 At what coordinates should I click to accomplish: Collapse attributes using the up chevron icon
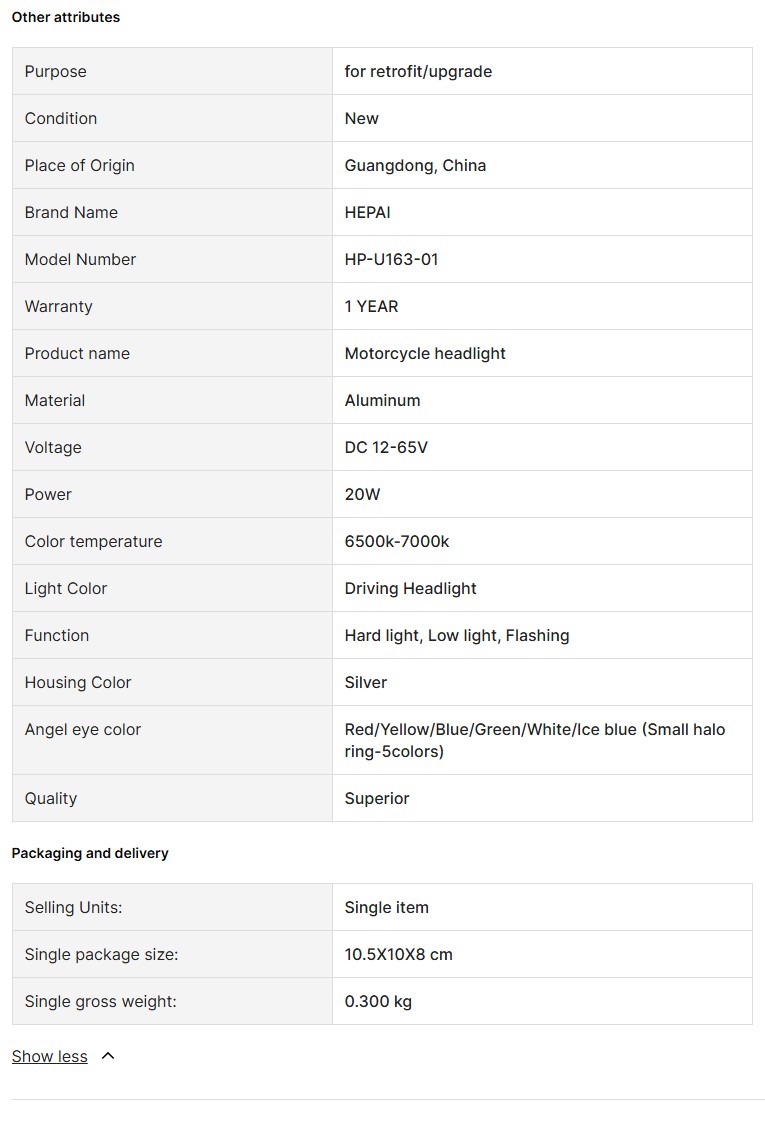(108, 1056)
